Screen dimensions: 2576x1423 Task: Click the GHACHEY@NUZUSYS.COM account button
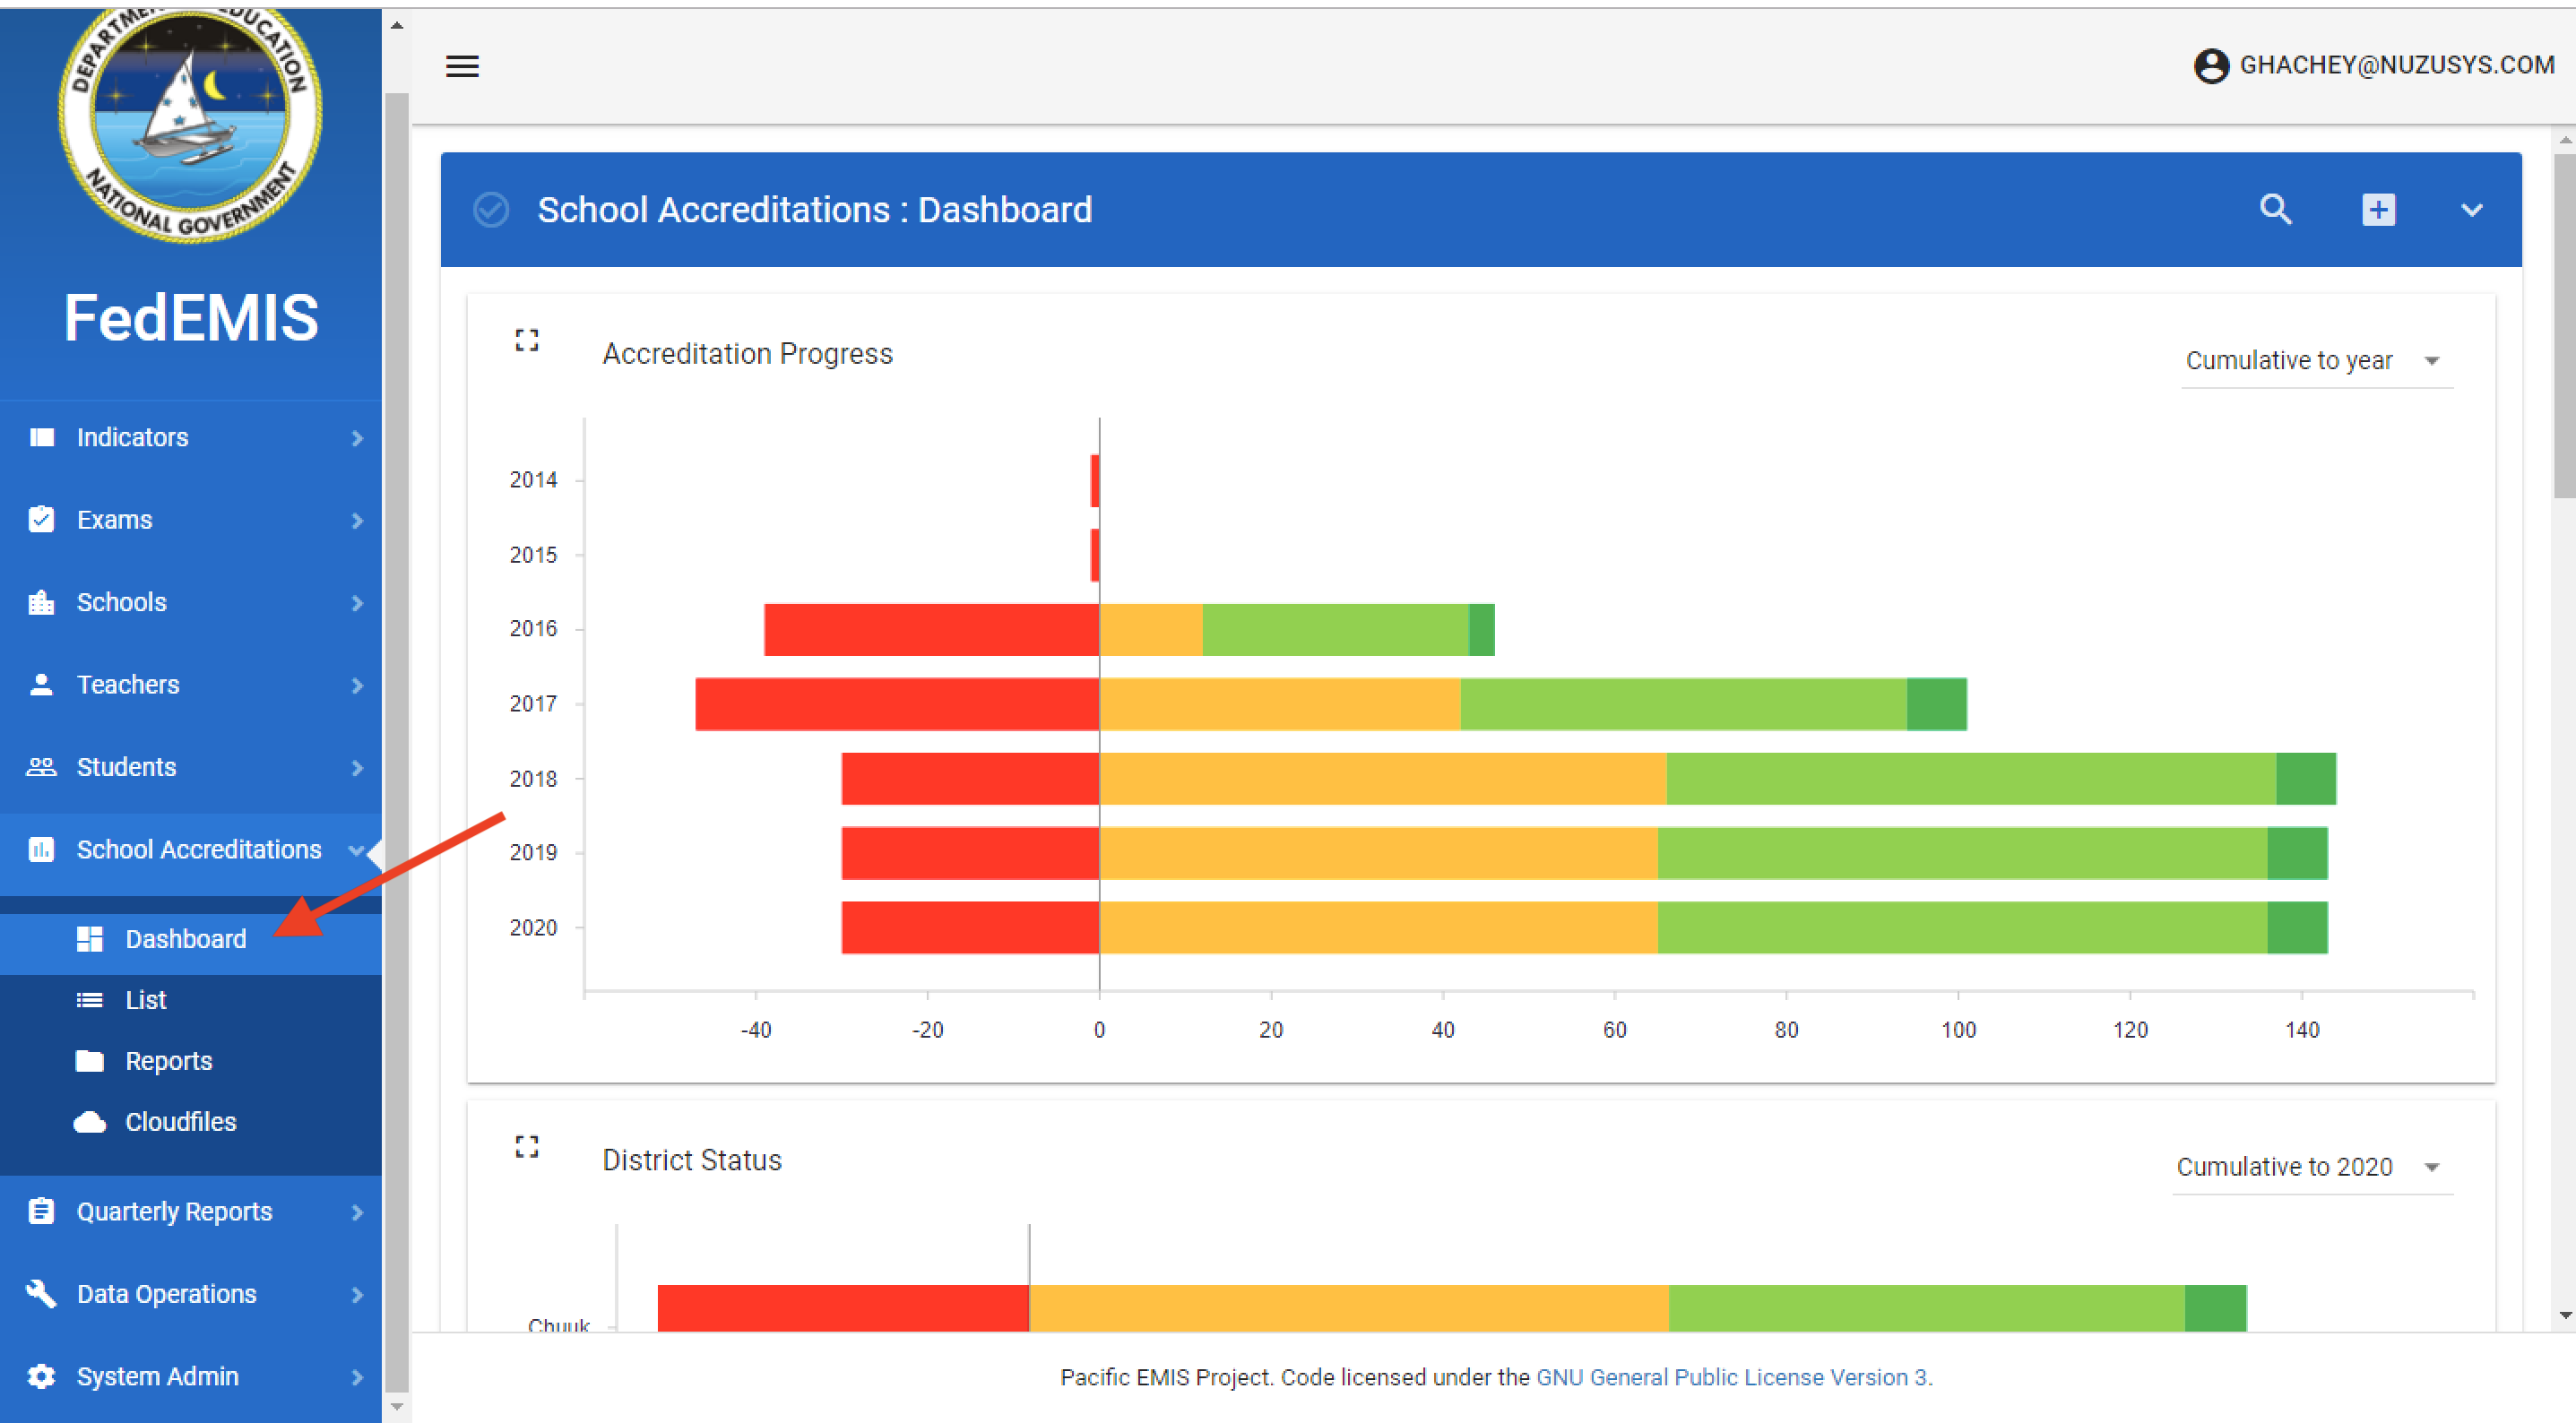[2396, 66]
